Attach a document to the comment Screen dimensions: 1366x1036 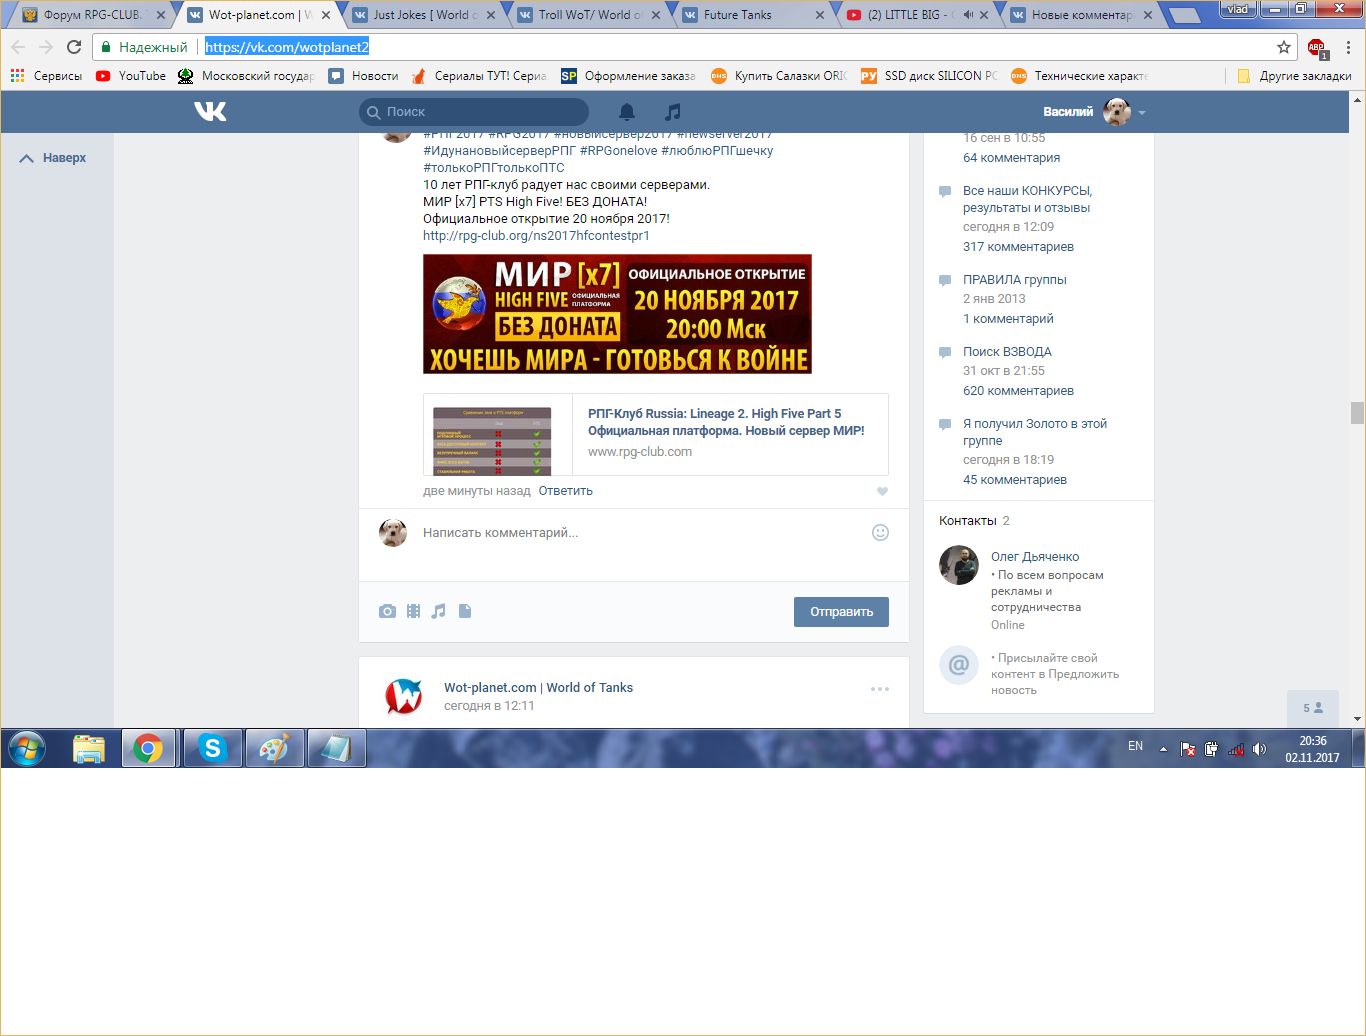(465, 611)
